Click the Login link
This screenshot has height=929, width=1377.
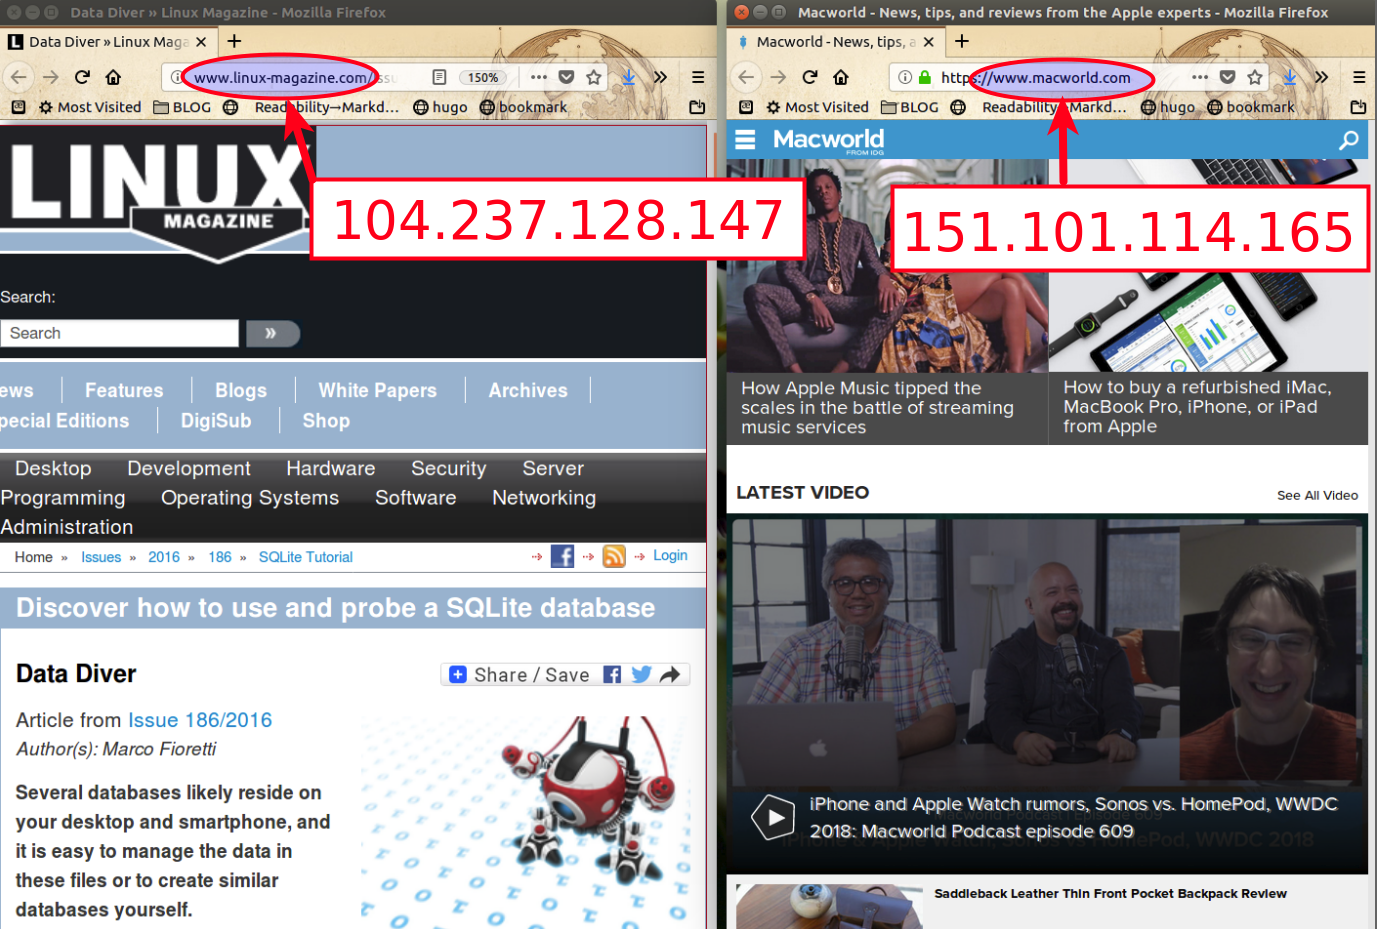click(670, 555)
